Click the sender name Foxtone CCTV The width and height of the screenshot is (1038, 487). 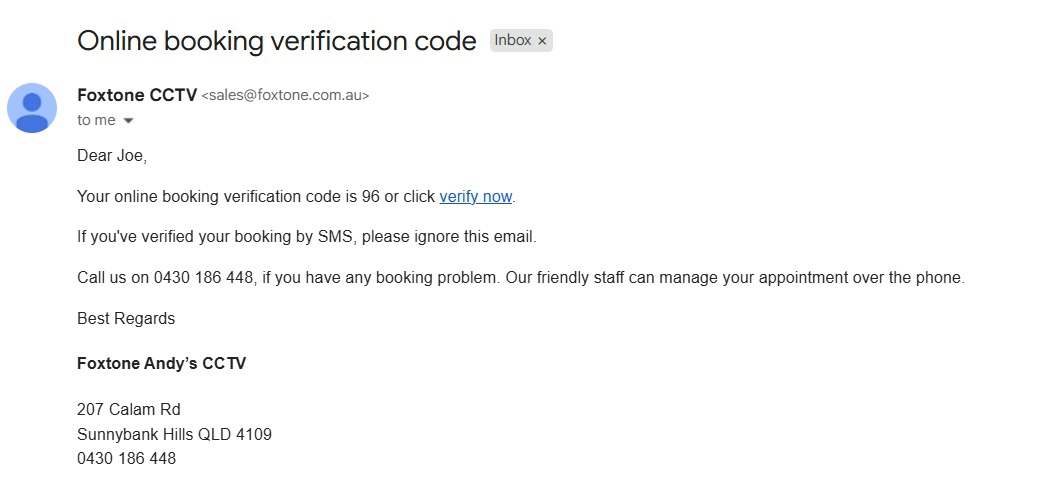point(137,96)
